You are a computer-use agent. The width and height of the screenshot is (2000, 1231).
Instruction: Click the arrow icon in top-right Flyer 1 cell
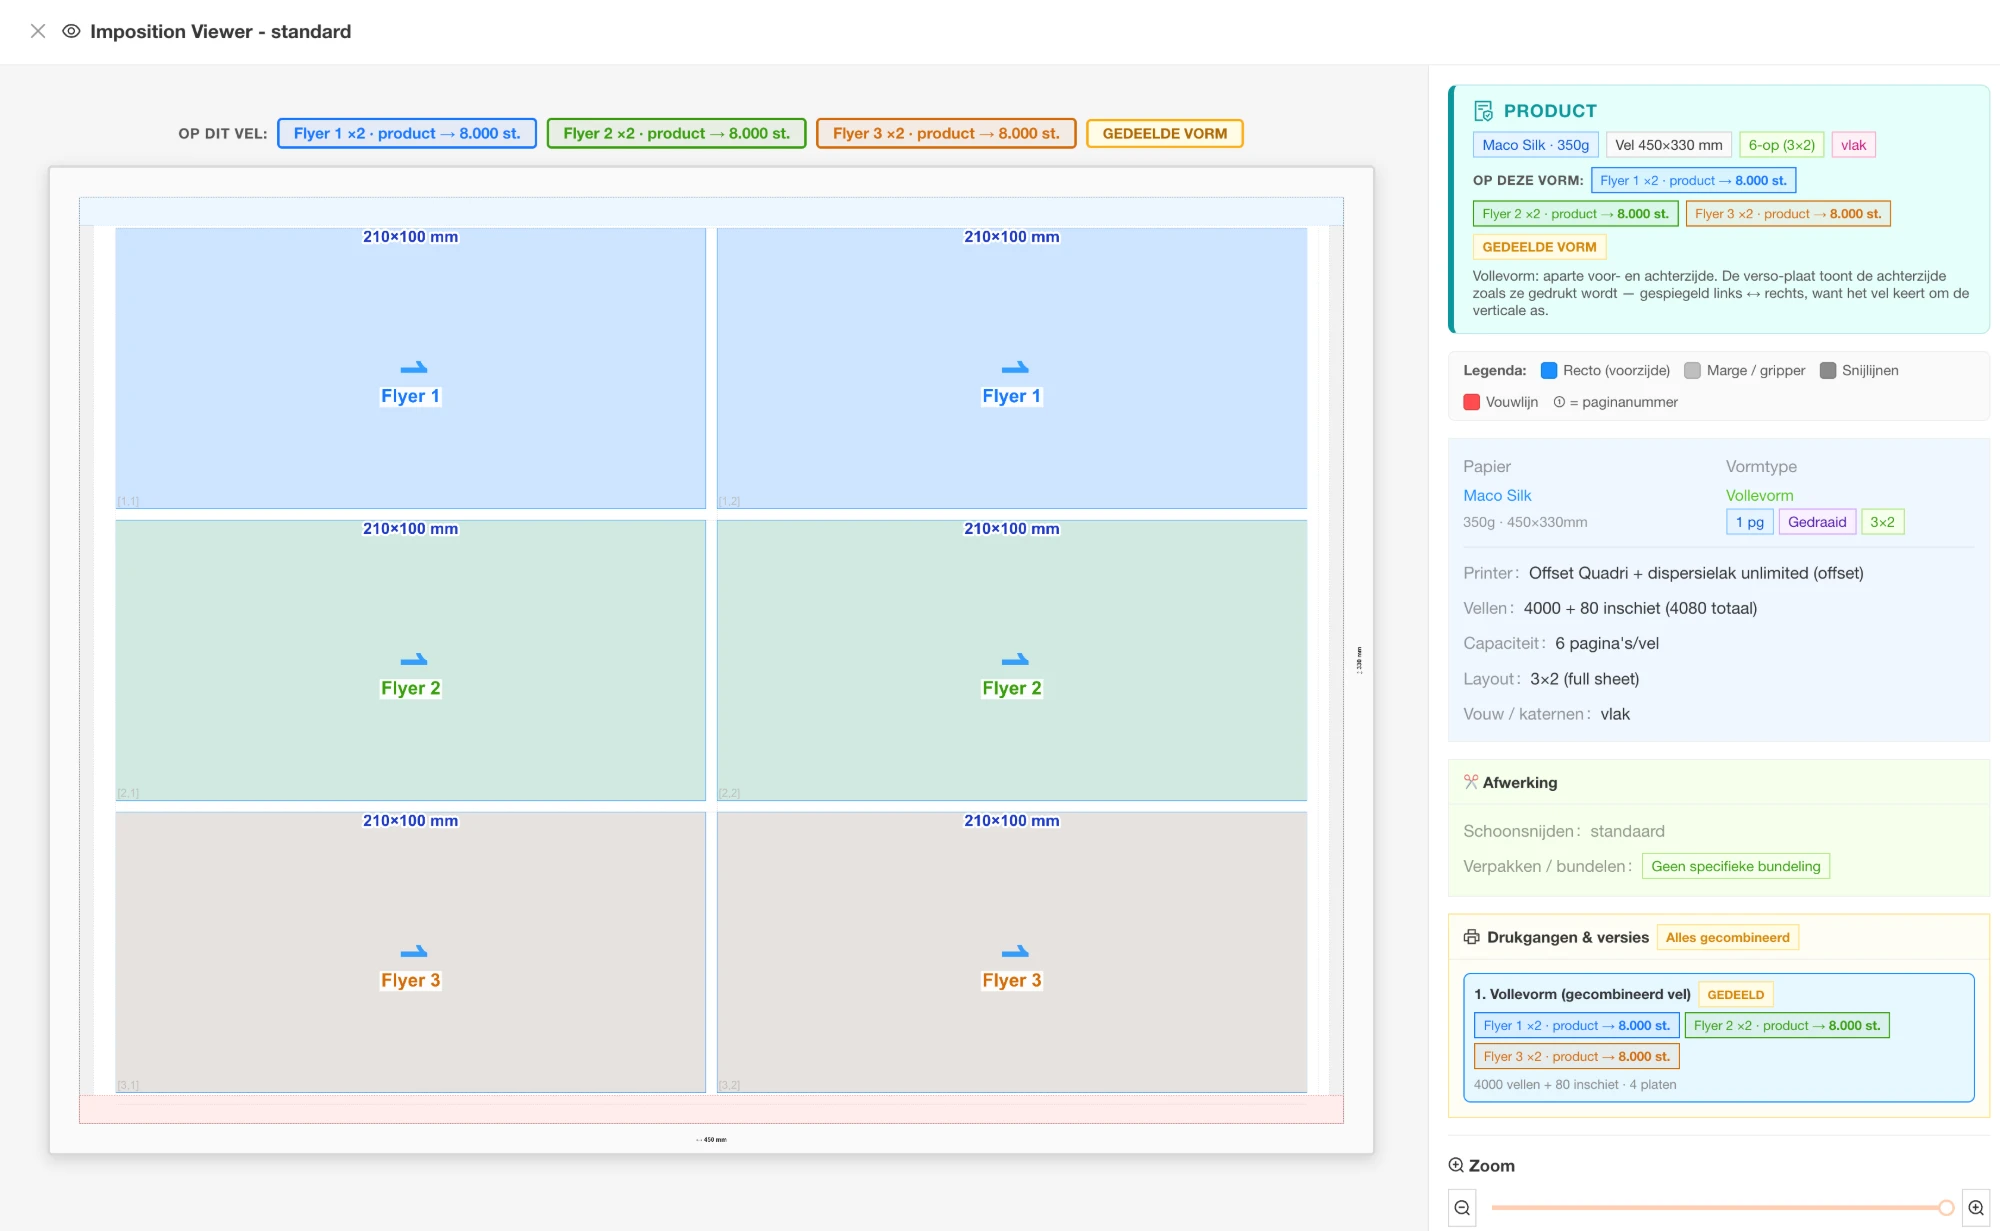(1015, 368)
